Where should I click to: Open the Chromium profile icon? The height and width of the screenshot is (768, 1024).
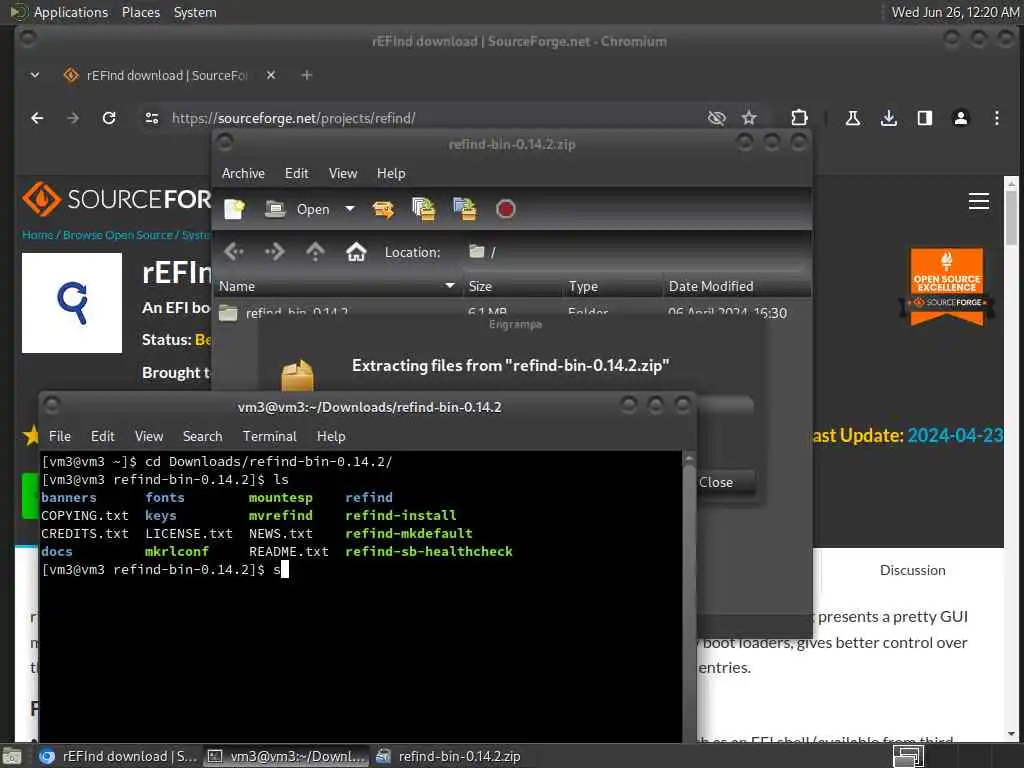(961, 118)
